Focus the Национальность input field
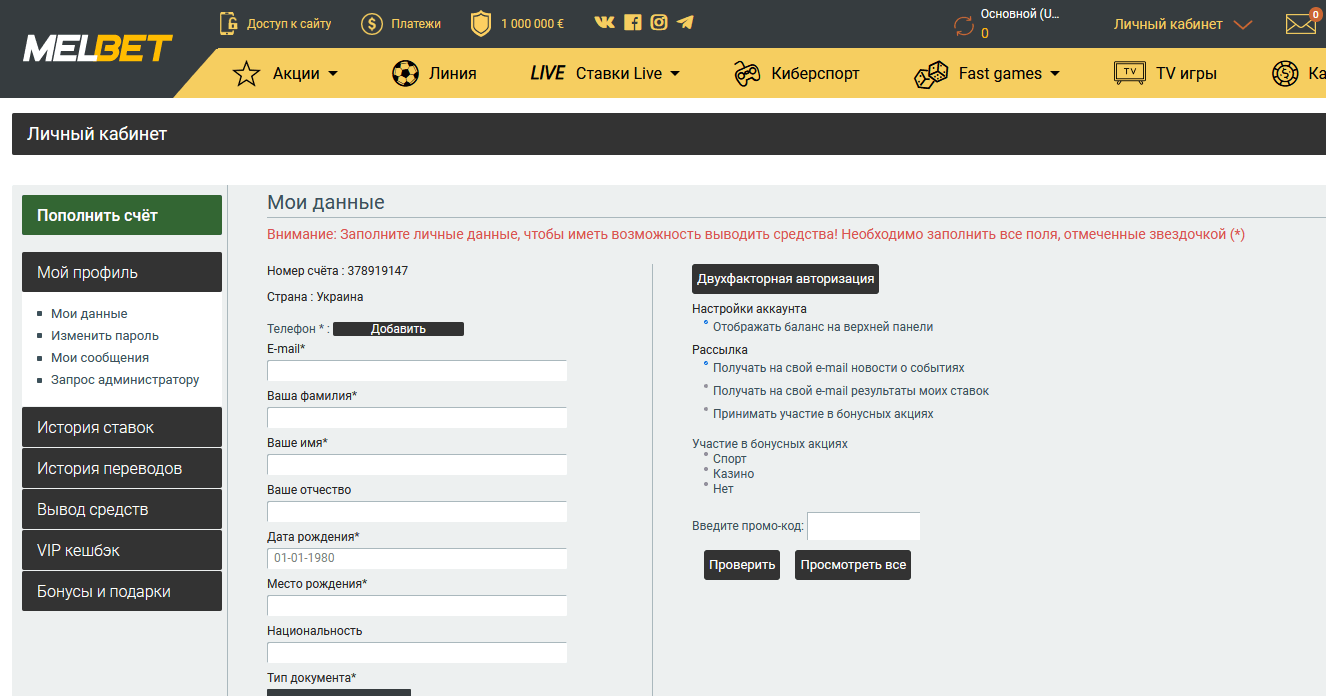 (x=417, y=653)
